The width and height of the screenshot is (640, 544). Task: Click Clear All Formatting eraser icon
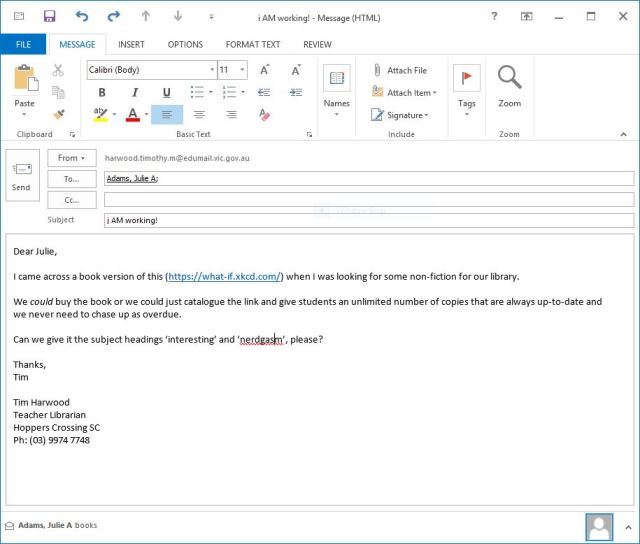pos(265,115)
